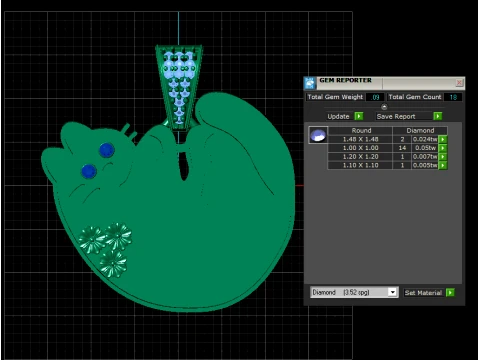480x360 pixels.
Task: Select the upper blue gem eye on the cat
Action: (x=107, y=150)
